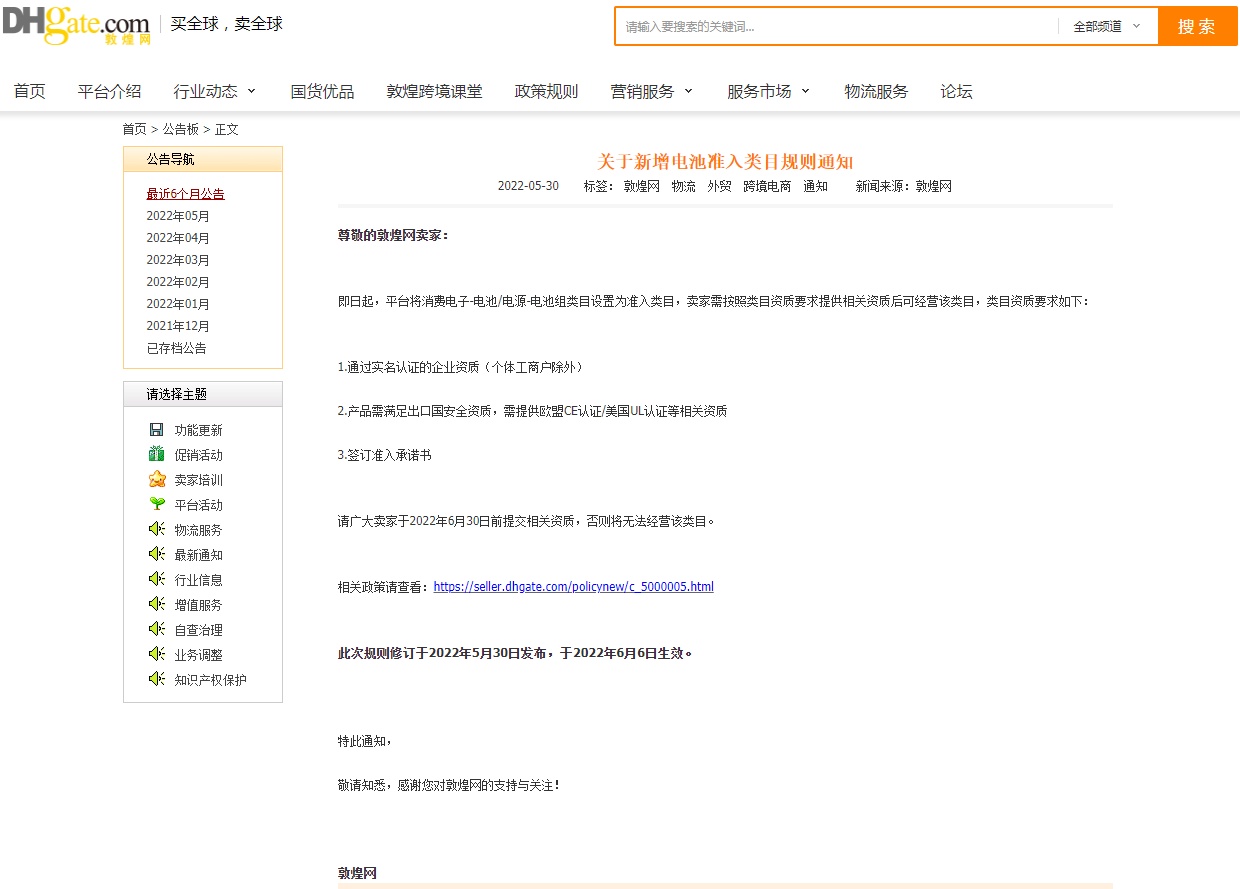Click the 敦煌网 tag under the title
Viewport: 1240px width, 889px height.
[642, 186]
